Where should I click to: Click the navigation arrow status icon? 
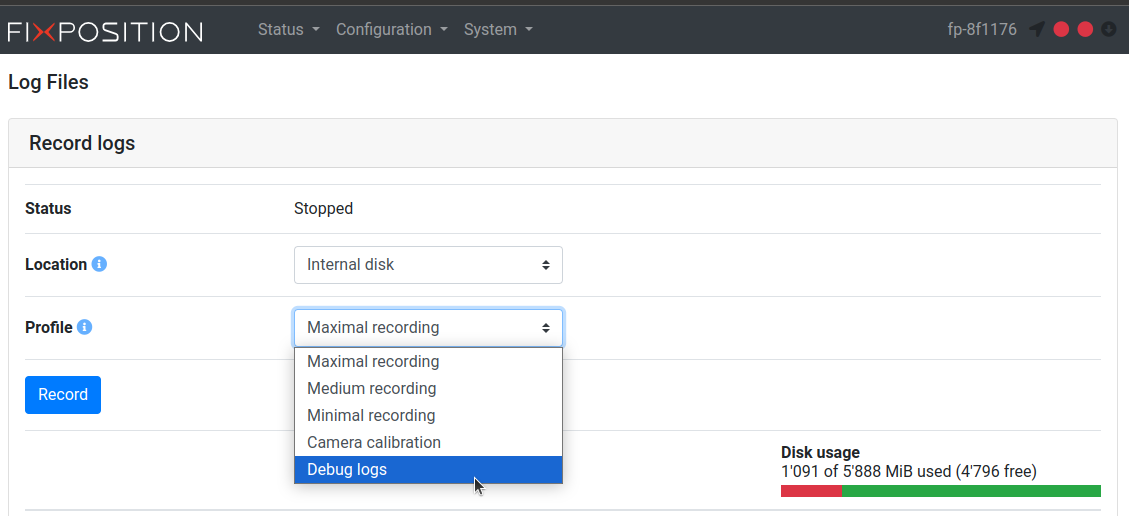(1037, 30)
